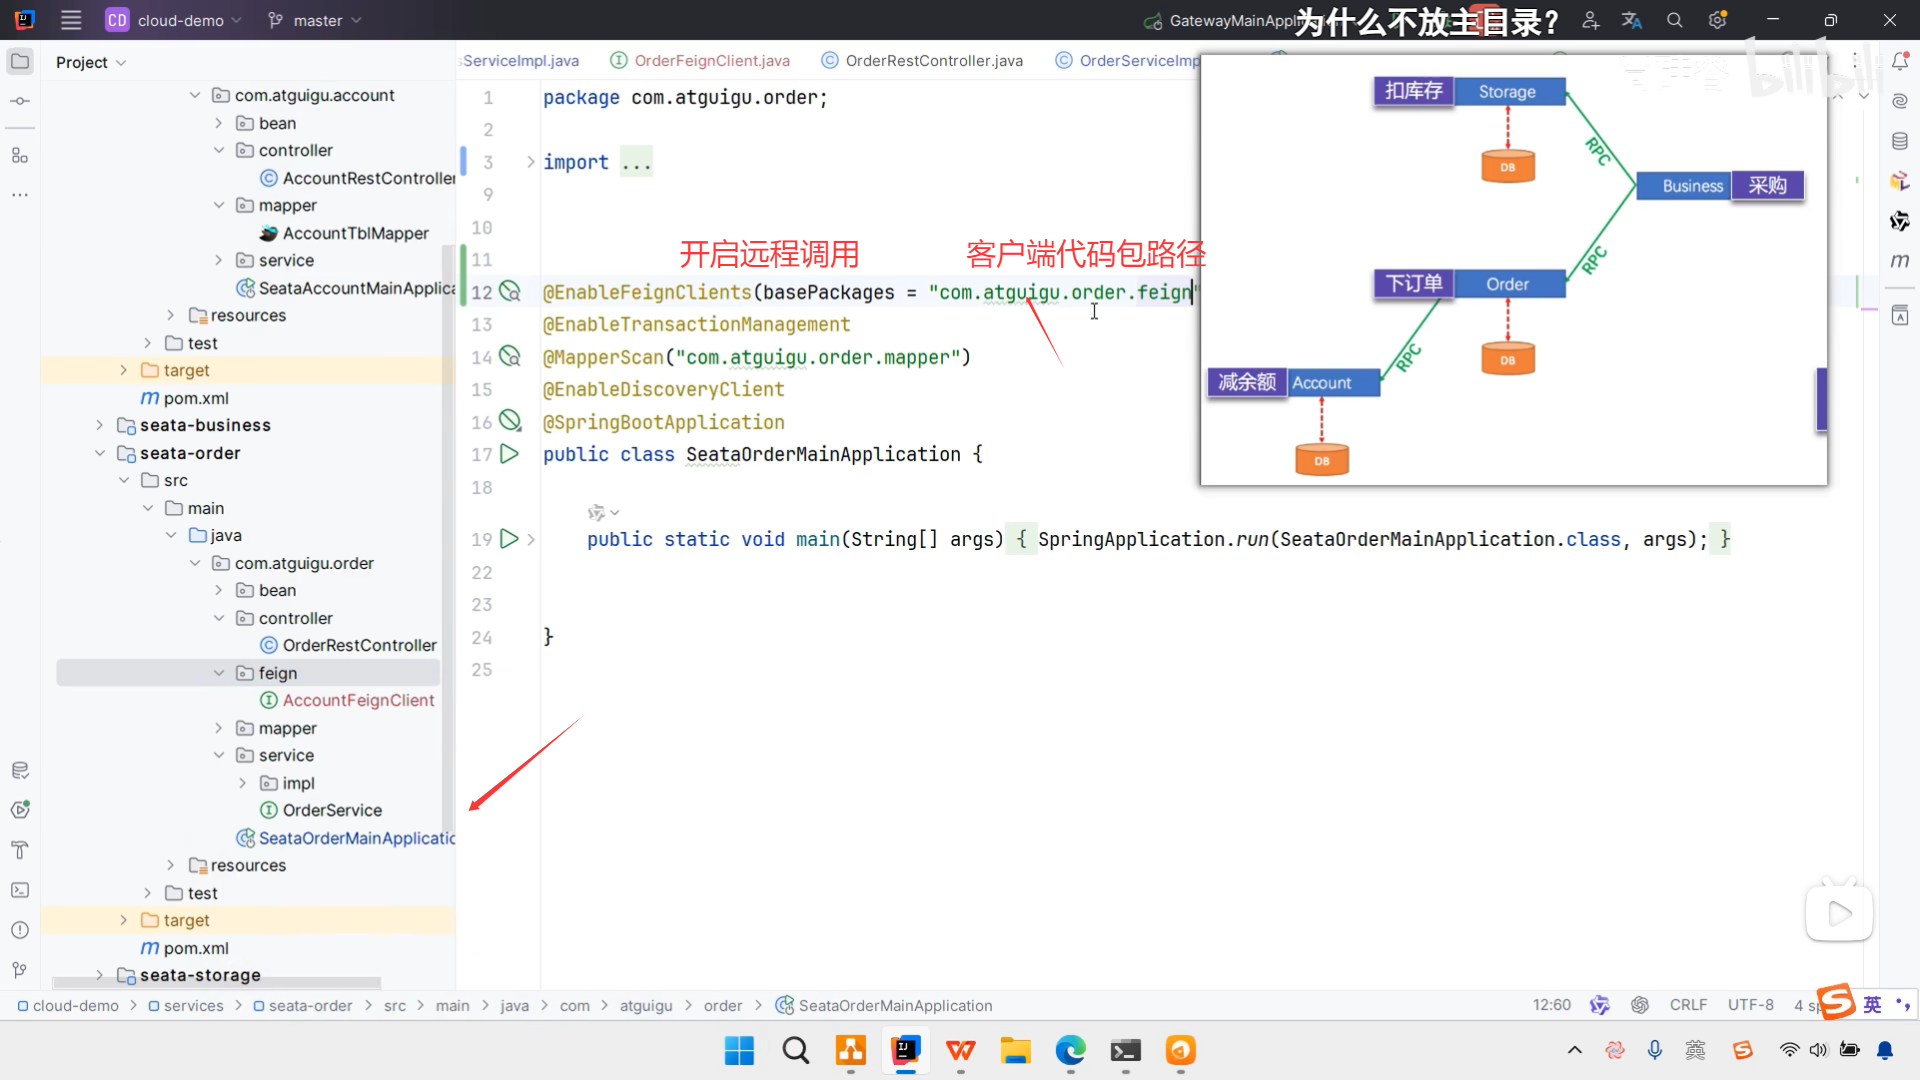Open the Git tool window icon
This screenshot has height=1080, width=1920.
tap(20, 970)
